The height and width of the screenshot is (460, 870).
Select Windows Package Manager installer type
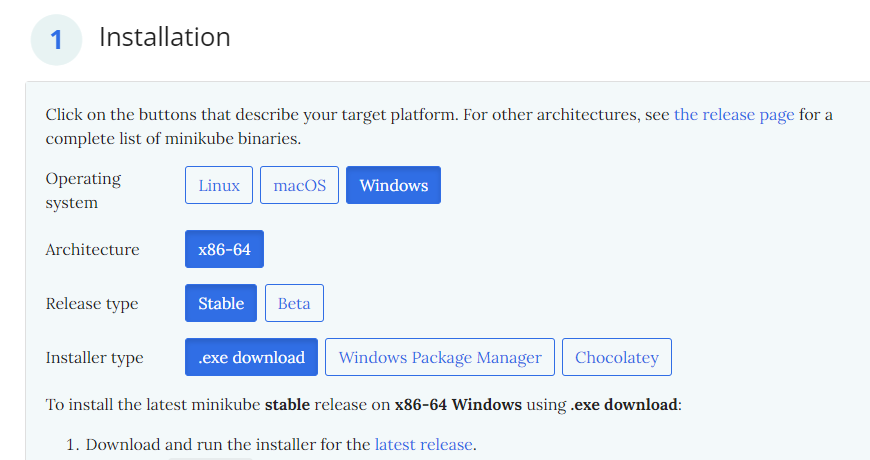click(440, 357)
